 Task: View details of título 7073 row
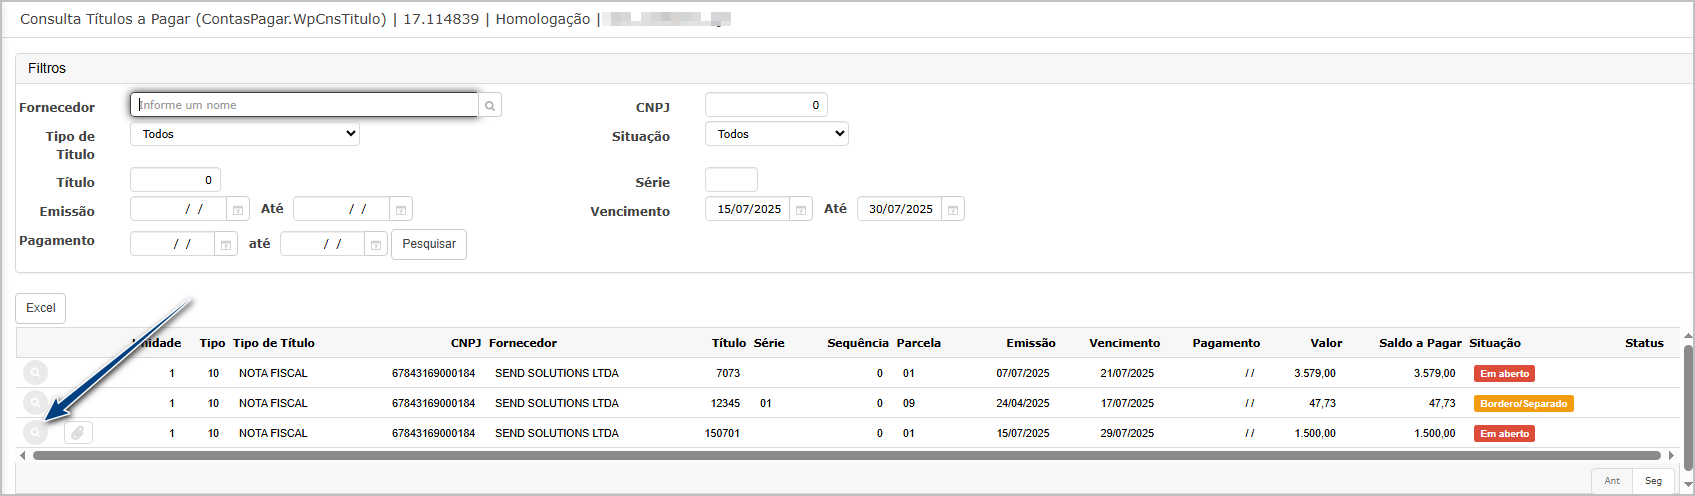click(35, 373)
